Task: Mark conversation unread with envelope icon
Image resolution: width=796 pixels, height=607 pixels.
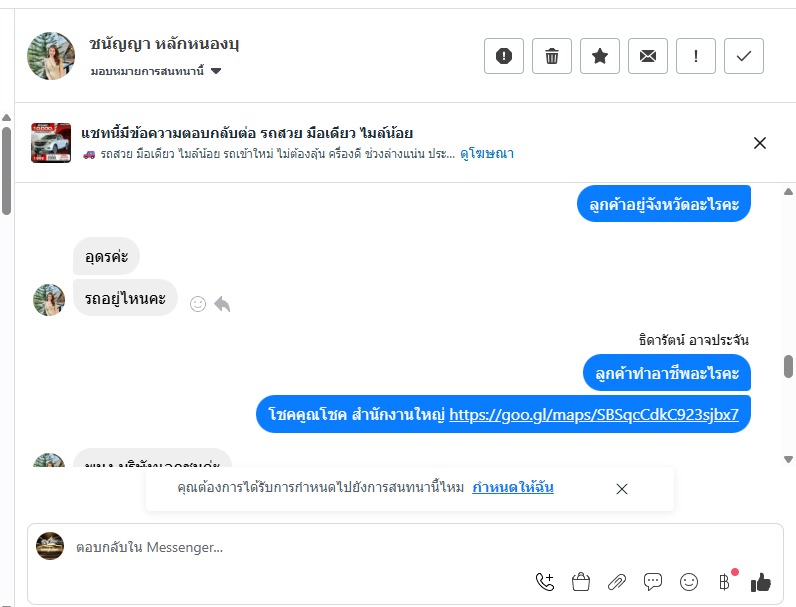Action: pos(648,56)
